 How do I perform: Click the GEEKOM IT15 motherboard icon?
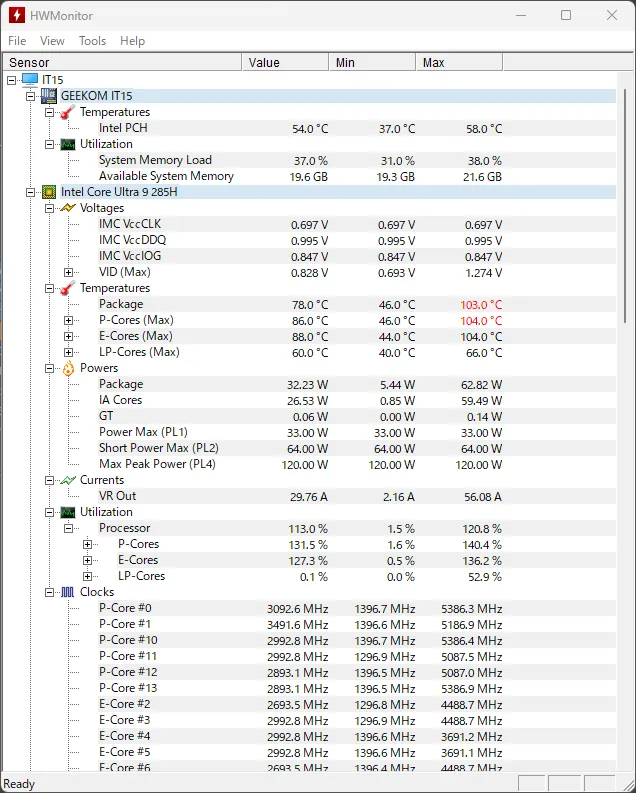point(49,96)
